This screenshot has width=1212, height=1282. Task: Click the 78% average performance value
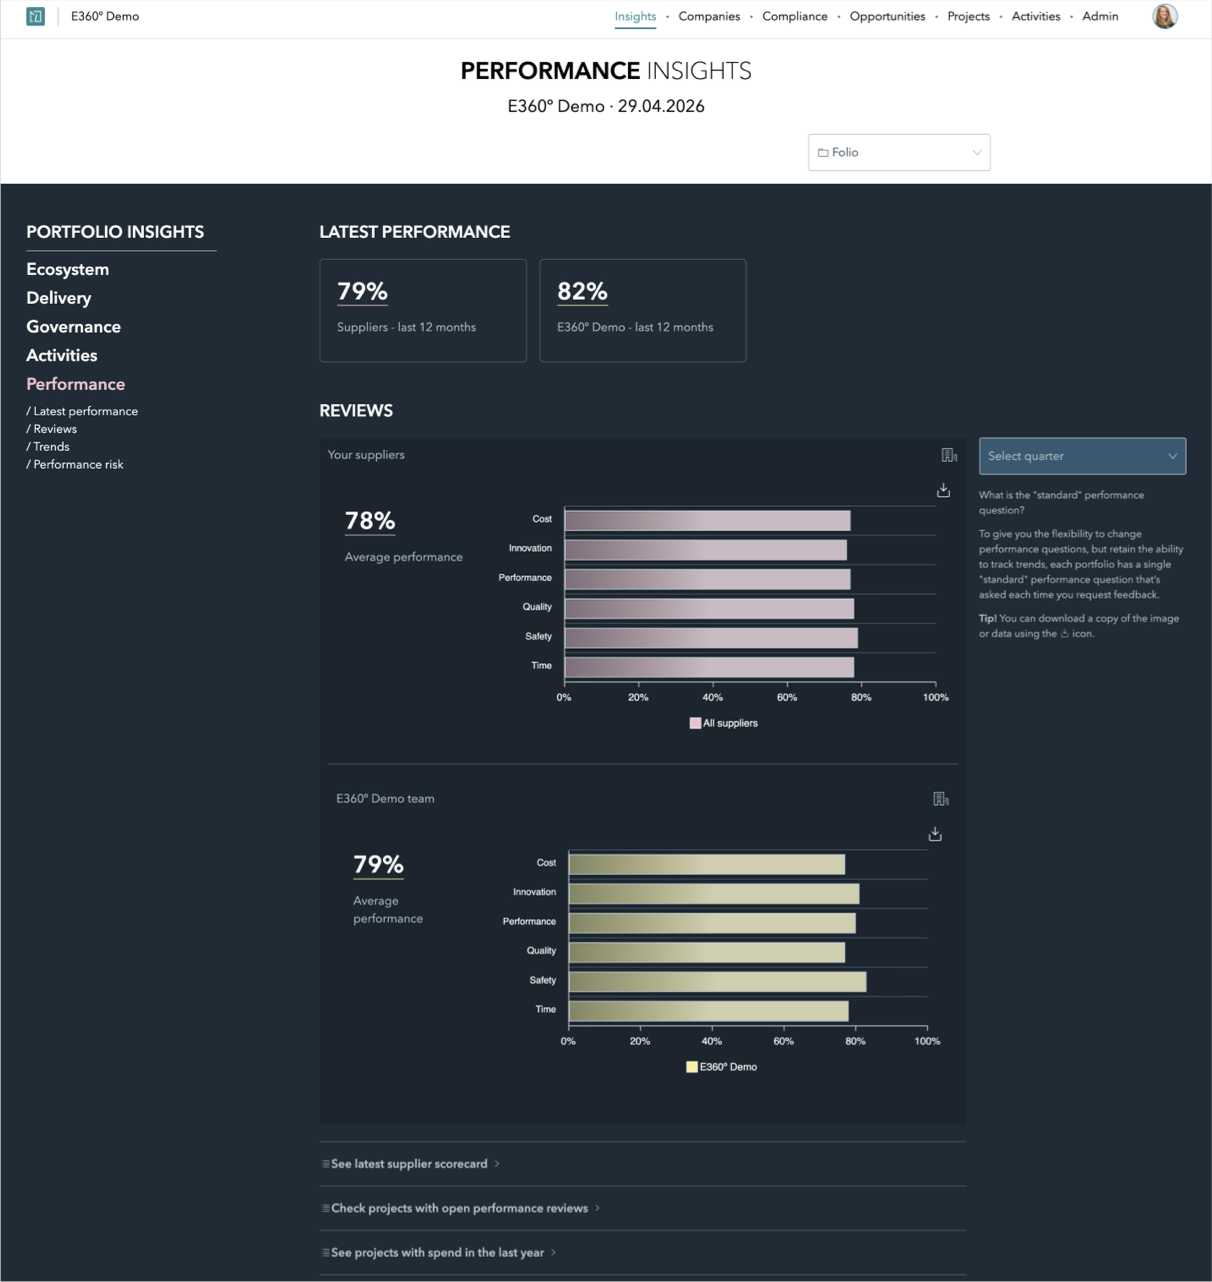click(x=370, y=521)
